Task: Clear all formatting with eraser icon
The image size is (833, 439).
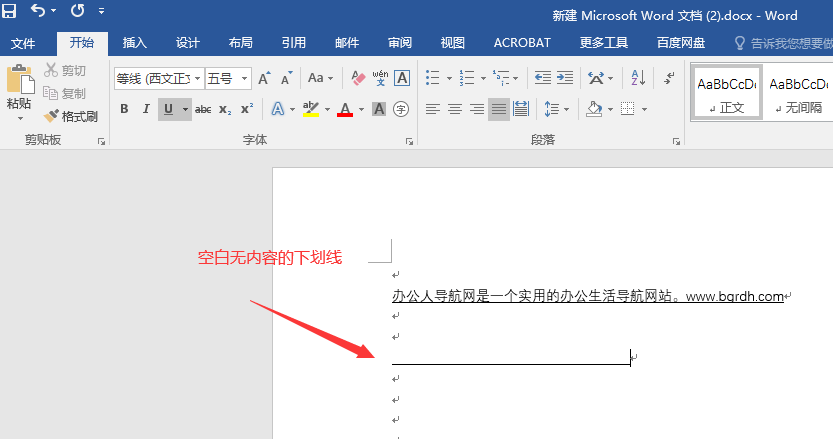Action: [x=358, y=79]
